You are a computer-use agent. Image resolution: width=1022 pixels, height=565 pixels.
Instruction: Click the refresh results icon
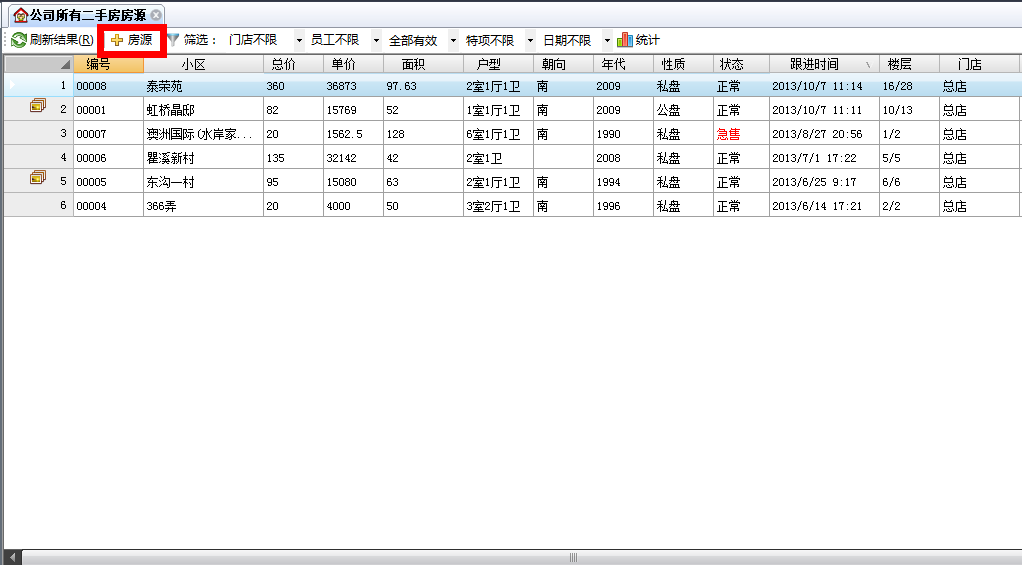coord(19,40)
